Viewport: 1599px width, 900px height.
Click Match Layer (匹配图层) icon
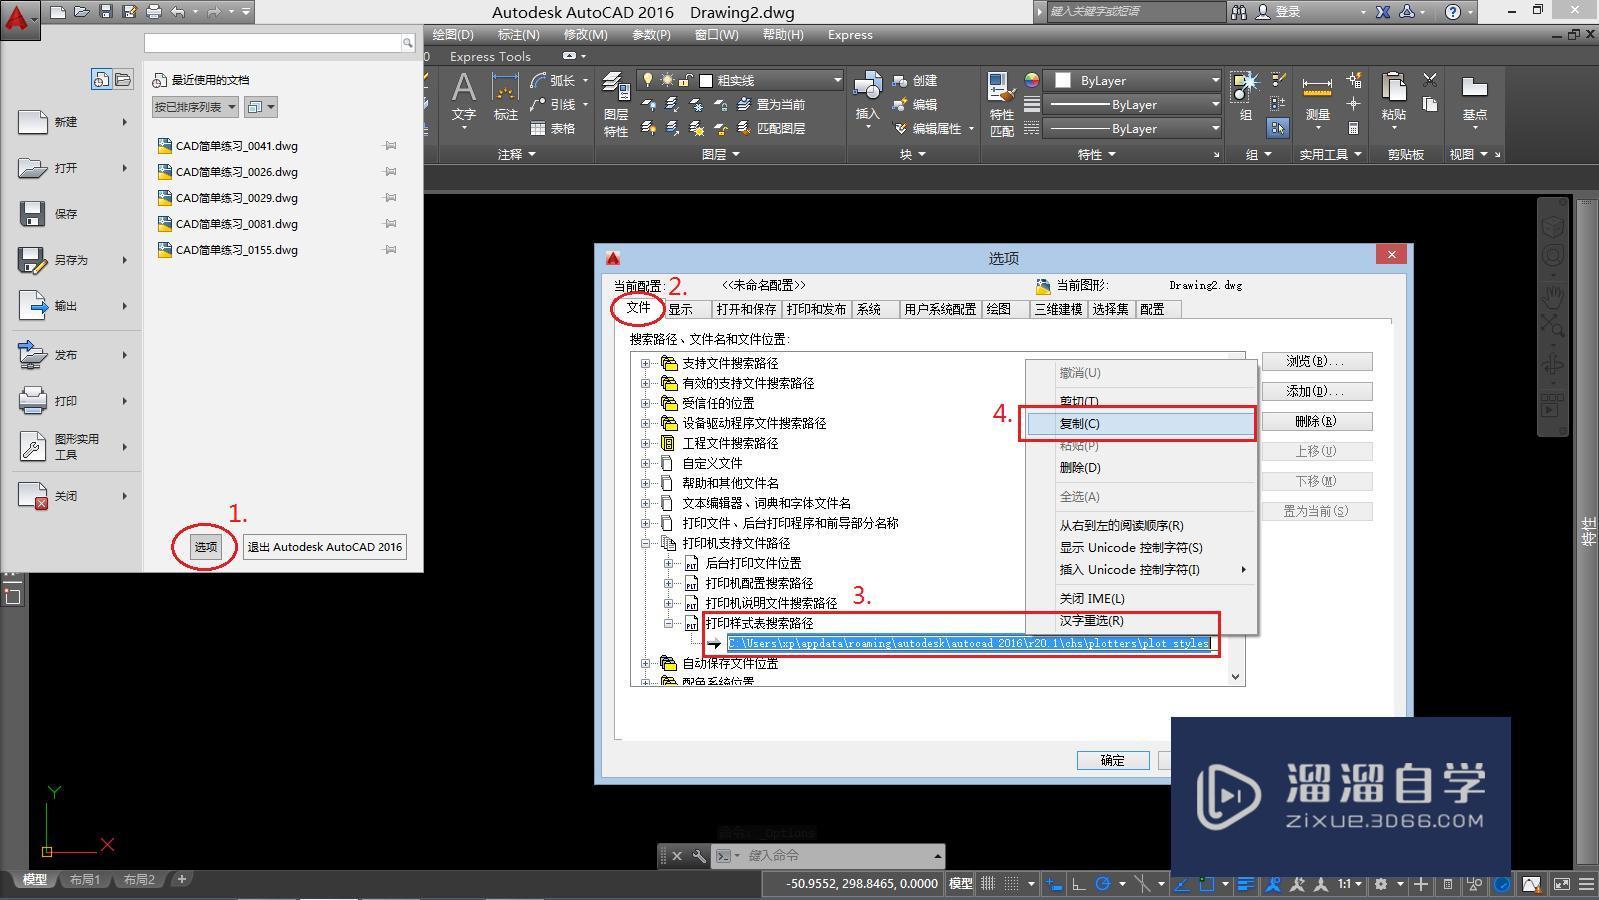(x=744, y=128)
